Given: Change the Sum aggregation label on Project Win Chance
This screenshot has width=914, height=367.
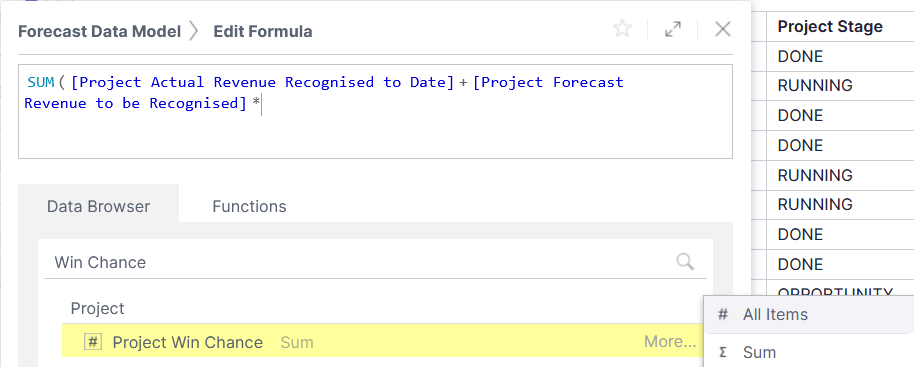Looking at the screenshot, I should (x=297, y=343).
